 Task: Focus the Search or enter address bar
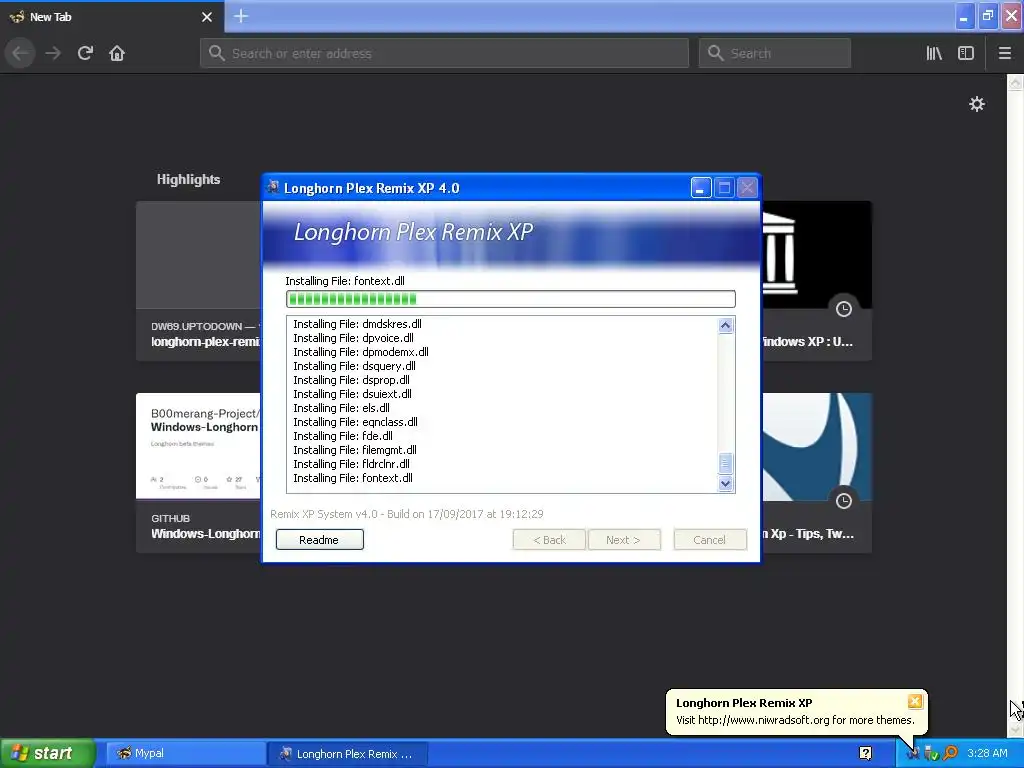pyautogui.click(x=445, y=53)
